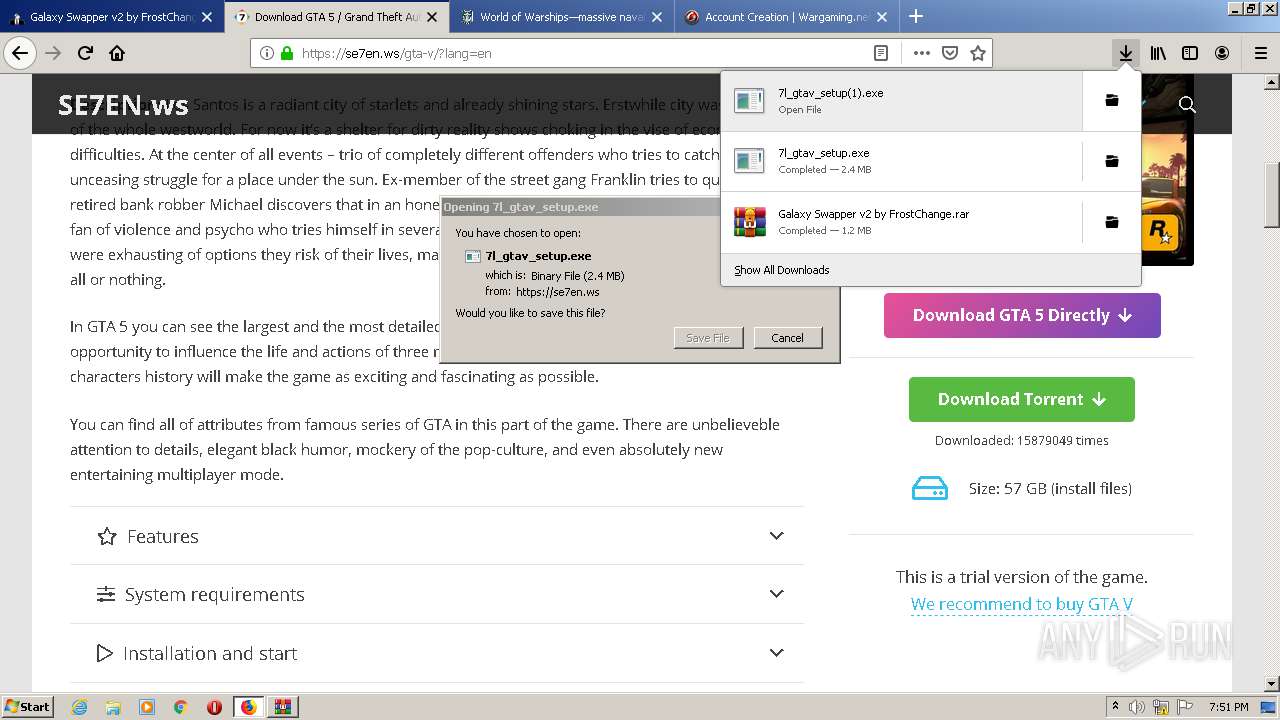Open 7l_gtav_setup(1).exe download entry

point(901,101)
